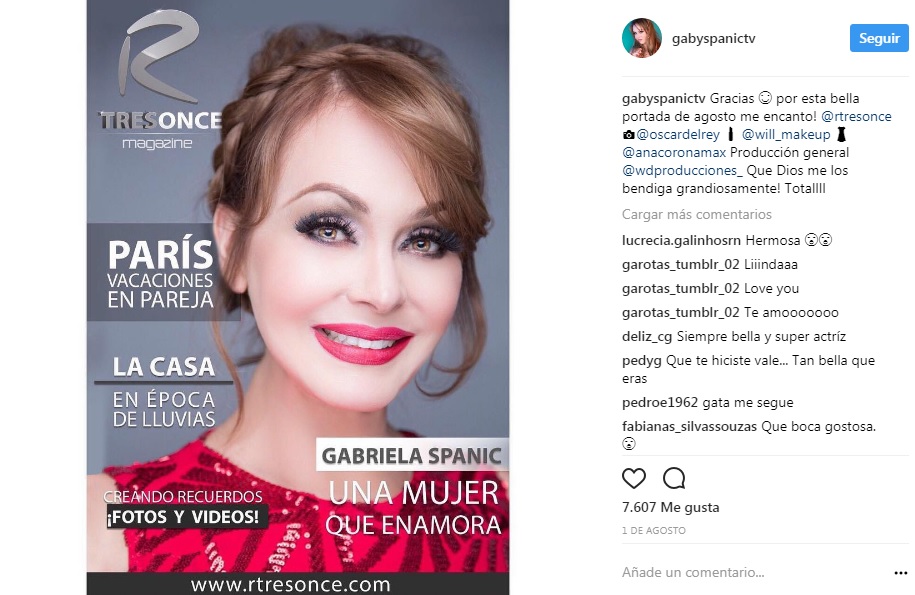Click the 1 DE AGOSTO post date
The height and width of the screenshot is (595, 915).
(x=654, y=530)
